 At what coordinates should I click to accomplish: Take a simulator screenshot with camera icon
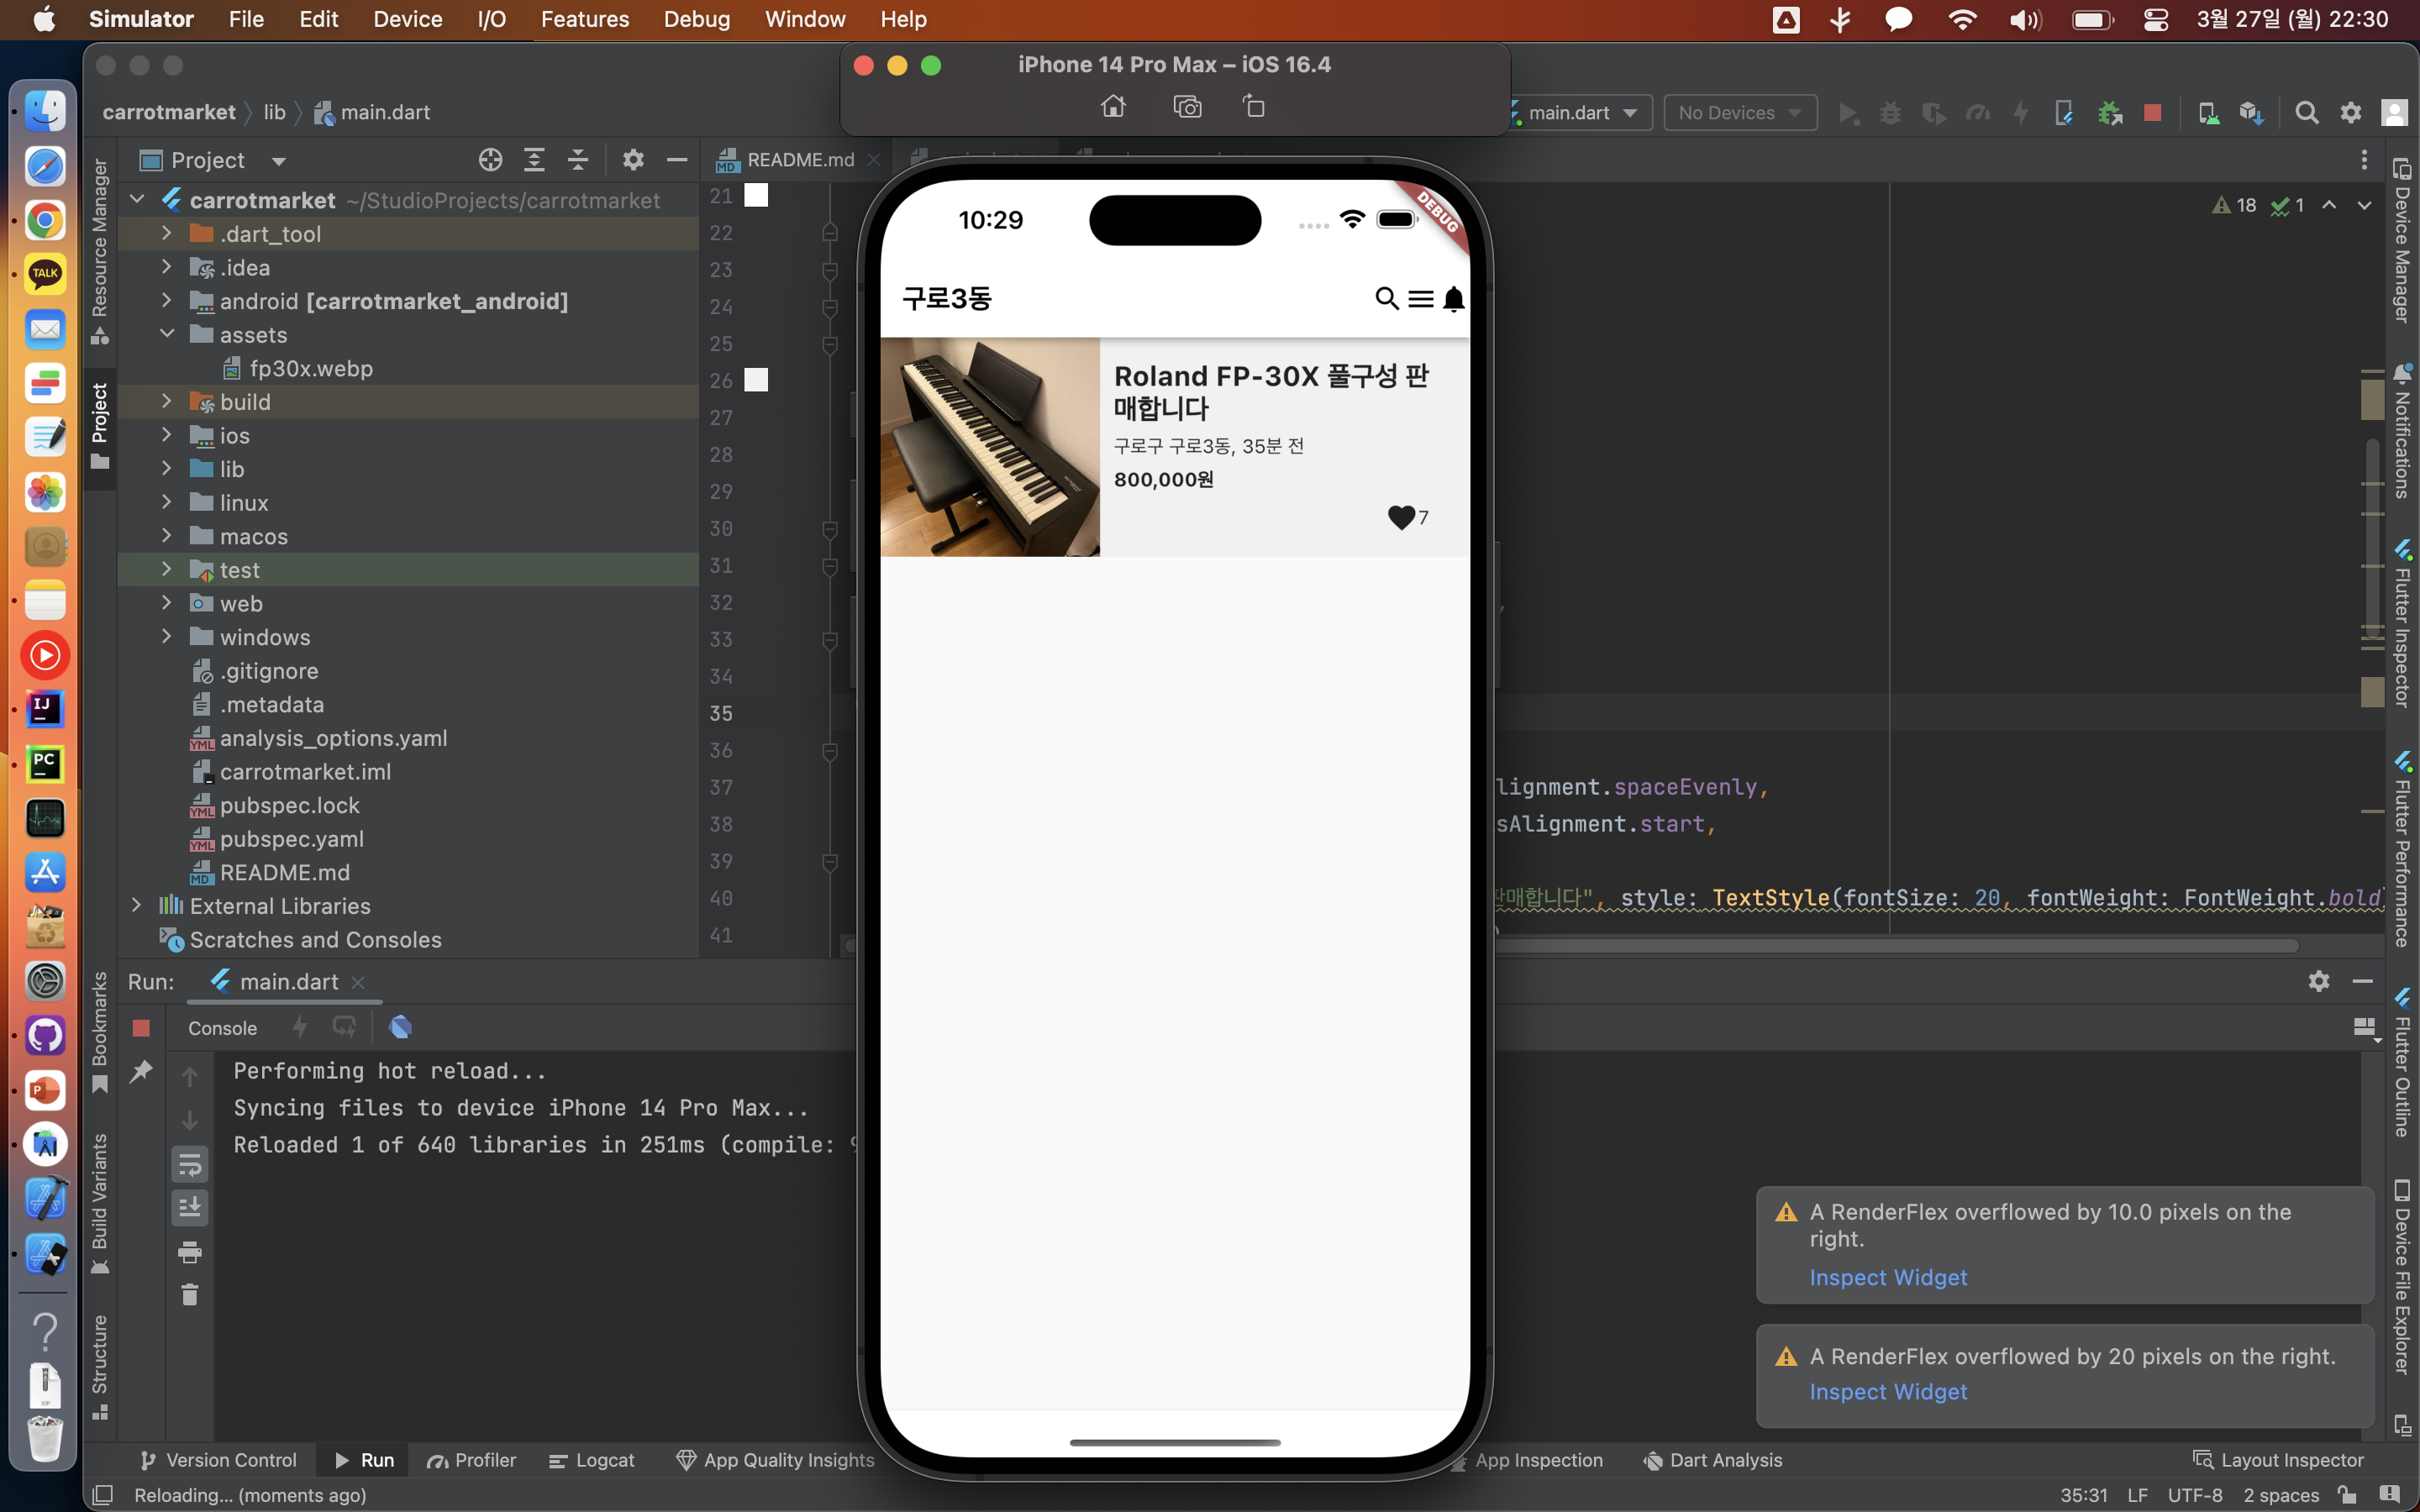tap(1187, 106)
